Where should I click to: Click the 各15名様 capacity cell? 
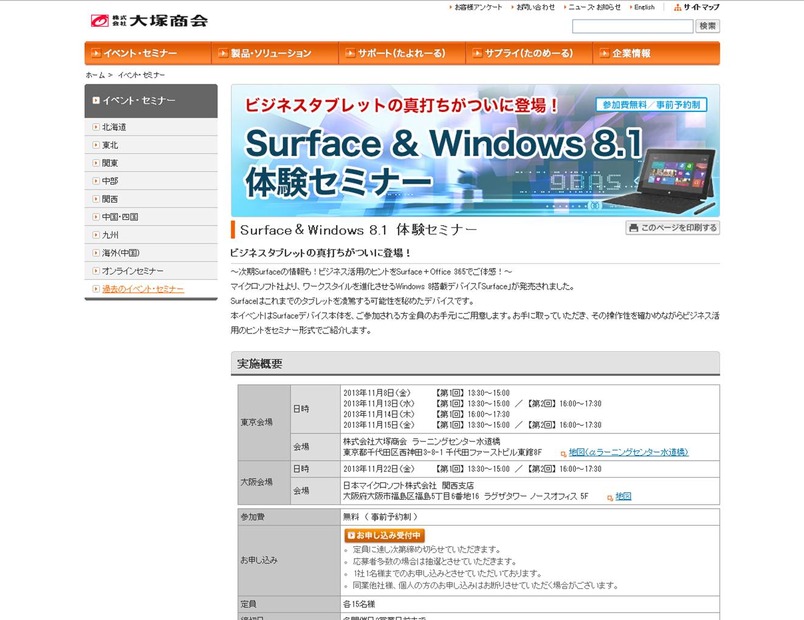pyautogui.click(x=530, y=604)
